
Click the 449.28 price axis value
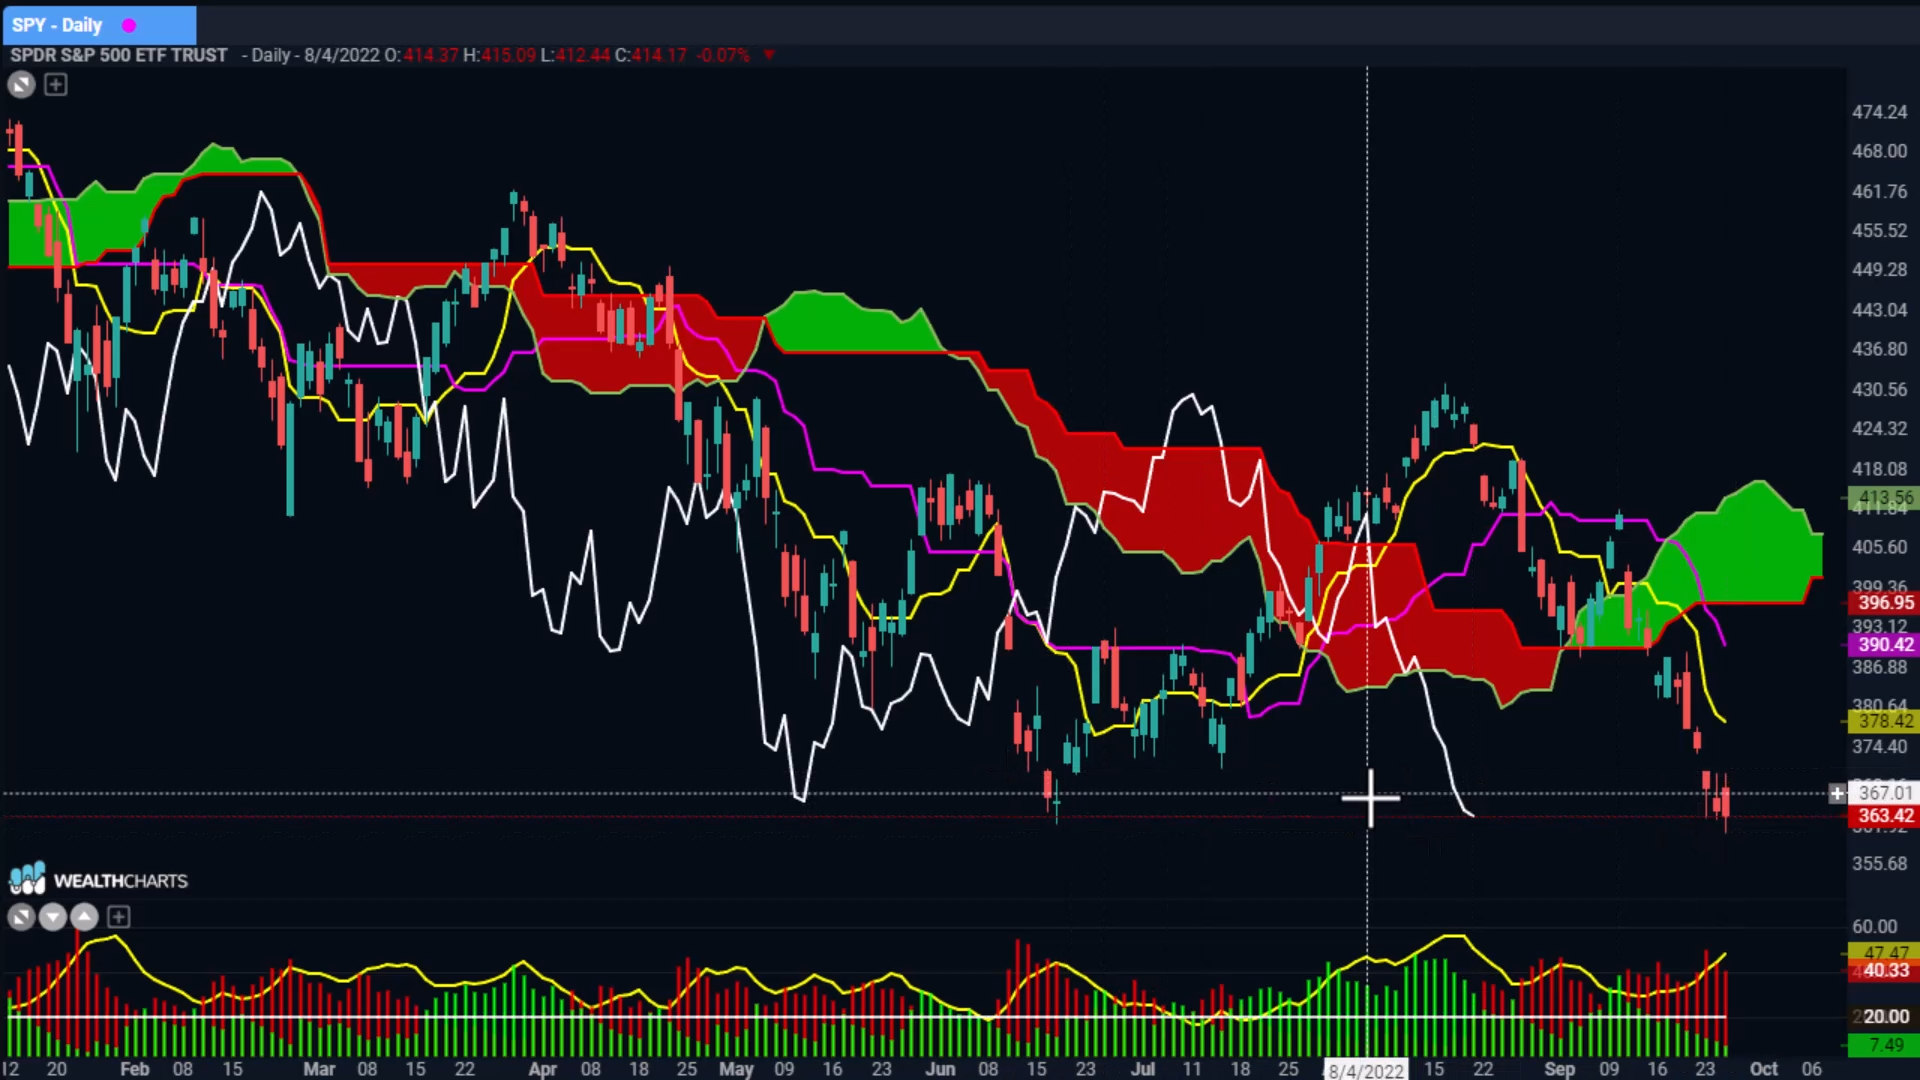[1880, 270]
